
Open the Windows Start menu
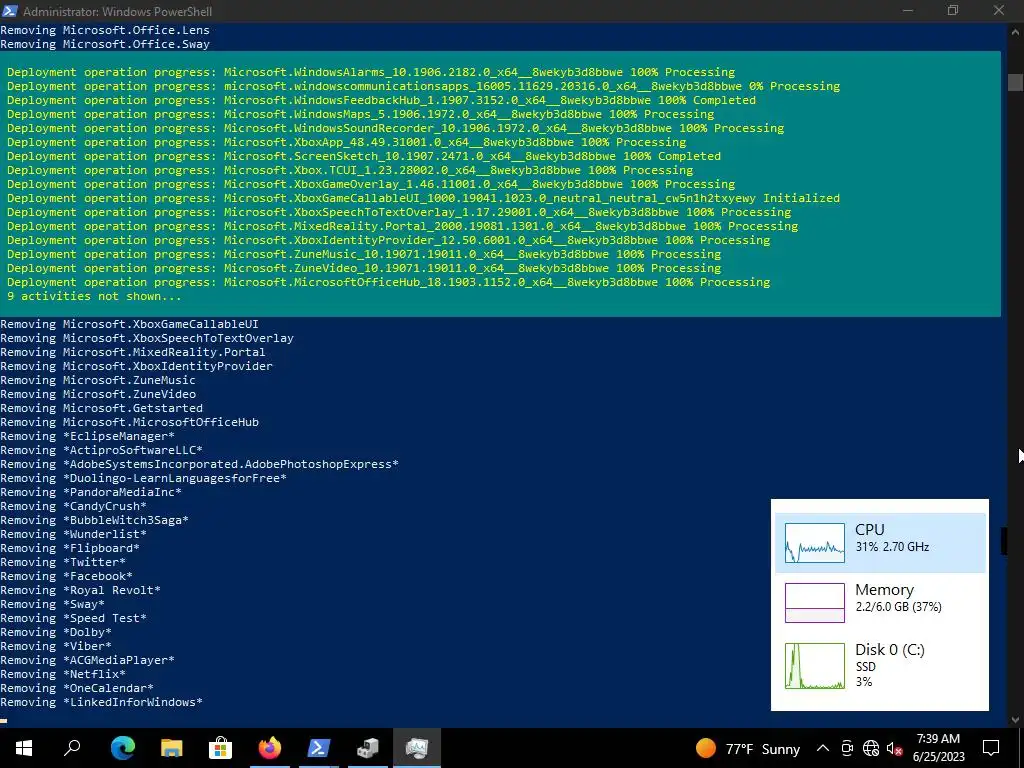pyautogui.click(x=24, y=748)
